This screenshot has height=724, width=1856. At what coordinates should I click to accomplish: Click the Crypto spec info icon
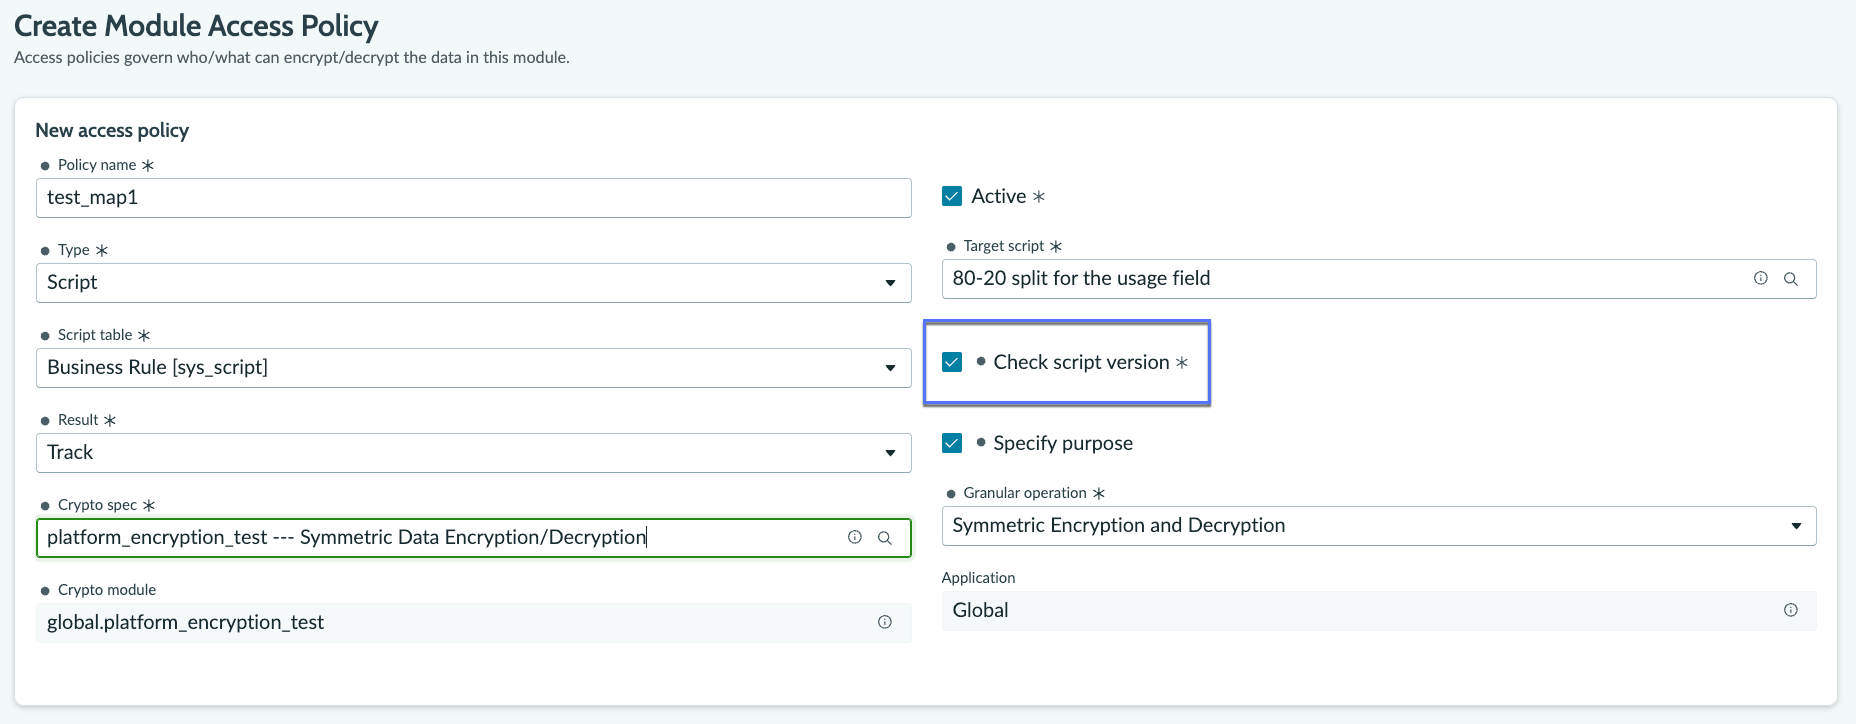854,537
